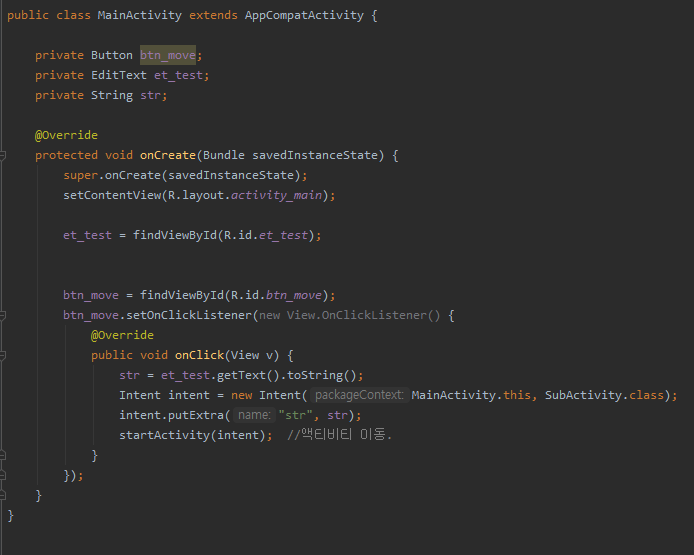This screenshot has height=555, width=694.
Task: Collapse the setOnClickListener fold marker in gutter
Action: click(2, 316)
